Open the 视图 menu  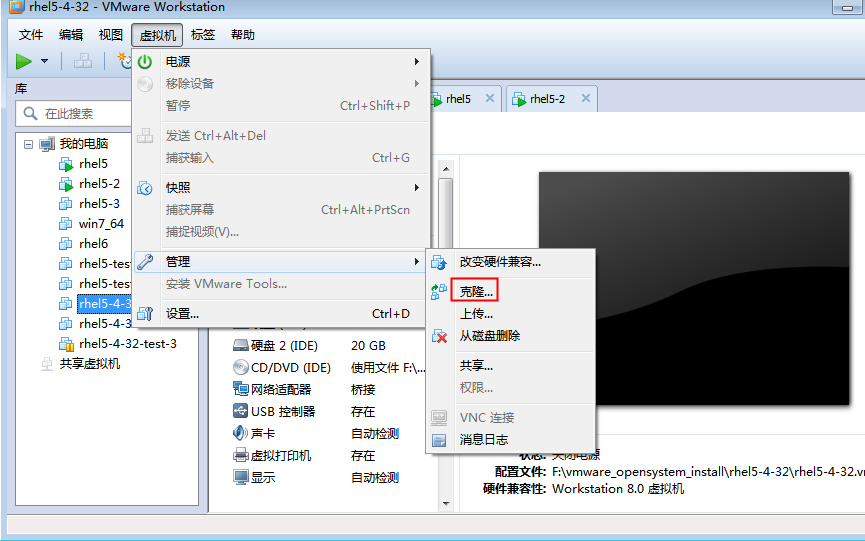coord(110,35)
